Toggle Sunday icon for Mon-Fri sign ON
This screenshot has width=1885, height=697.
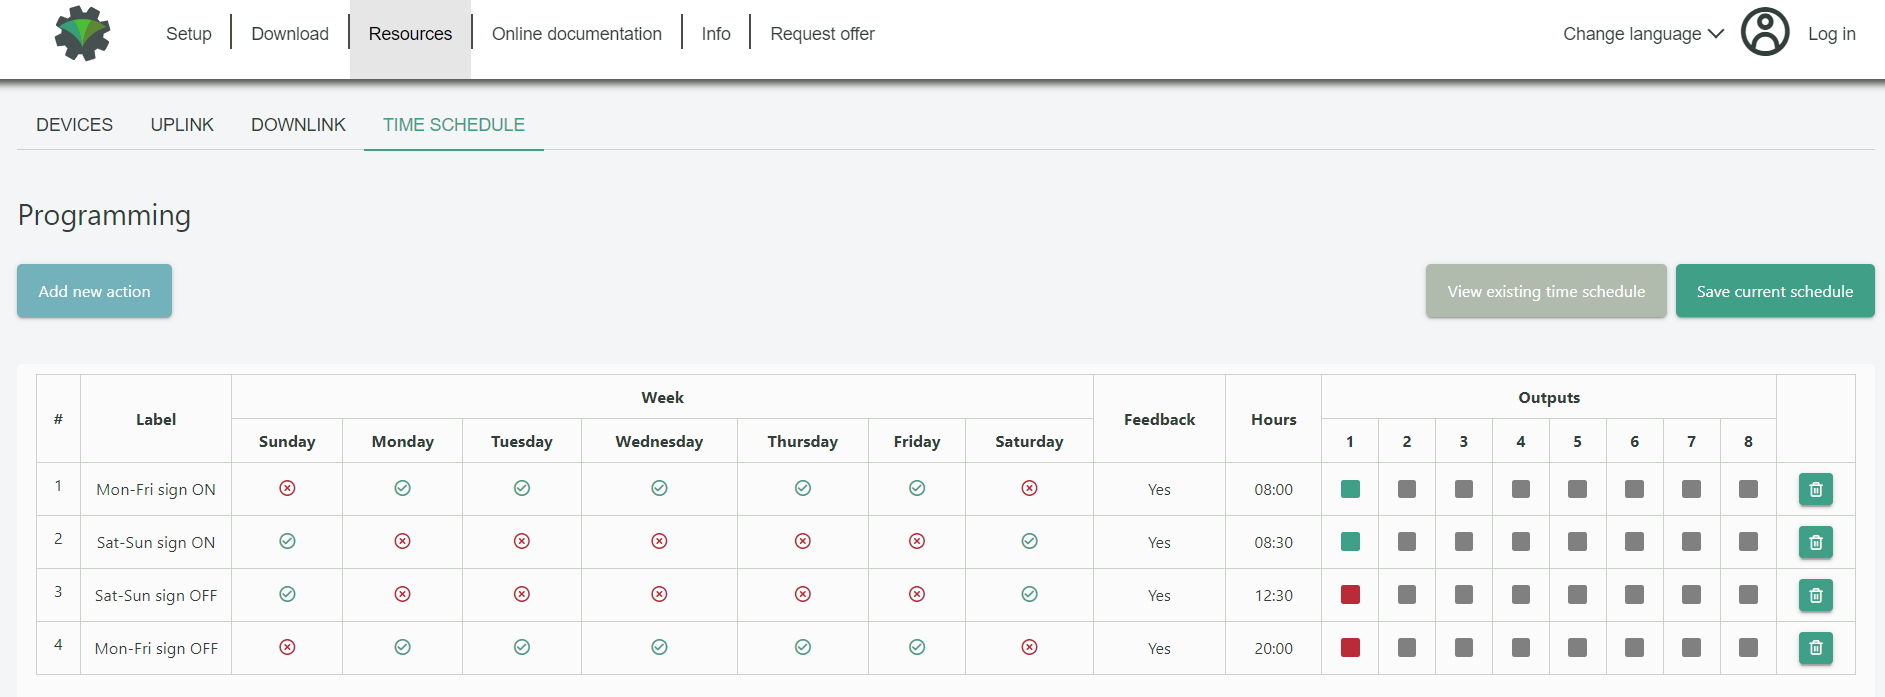tap(287, 489)
